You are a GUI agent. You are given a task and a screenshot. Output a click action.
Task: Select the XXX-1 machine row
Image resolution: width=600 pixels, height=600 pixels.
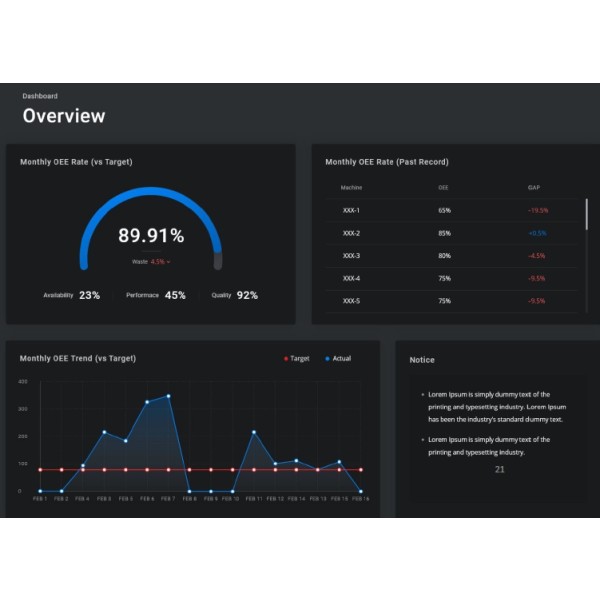452,210
